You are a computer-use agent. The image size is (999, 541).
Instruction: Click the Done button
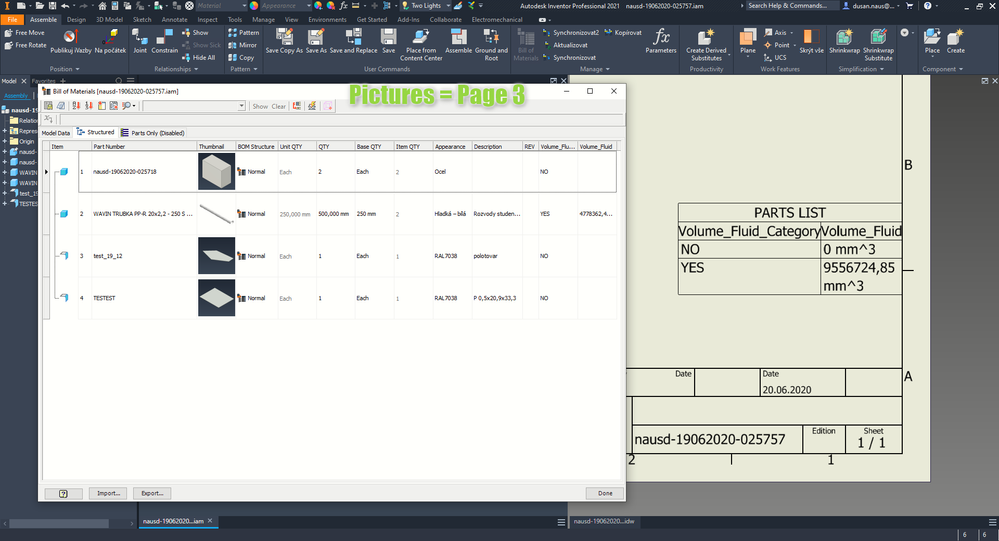pyautogui.click(x=605, y=493)
